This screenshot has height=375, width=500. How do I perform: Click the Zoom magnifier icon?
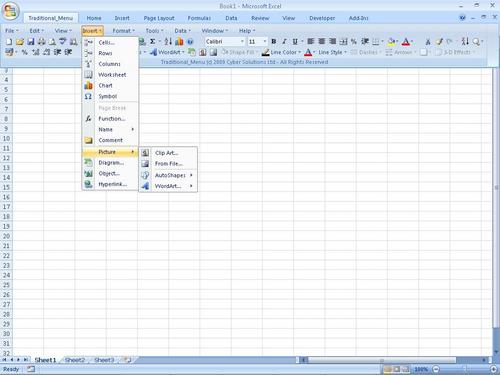(x=476, y=42)
